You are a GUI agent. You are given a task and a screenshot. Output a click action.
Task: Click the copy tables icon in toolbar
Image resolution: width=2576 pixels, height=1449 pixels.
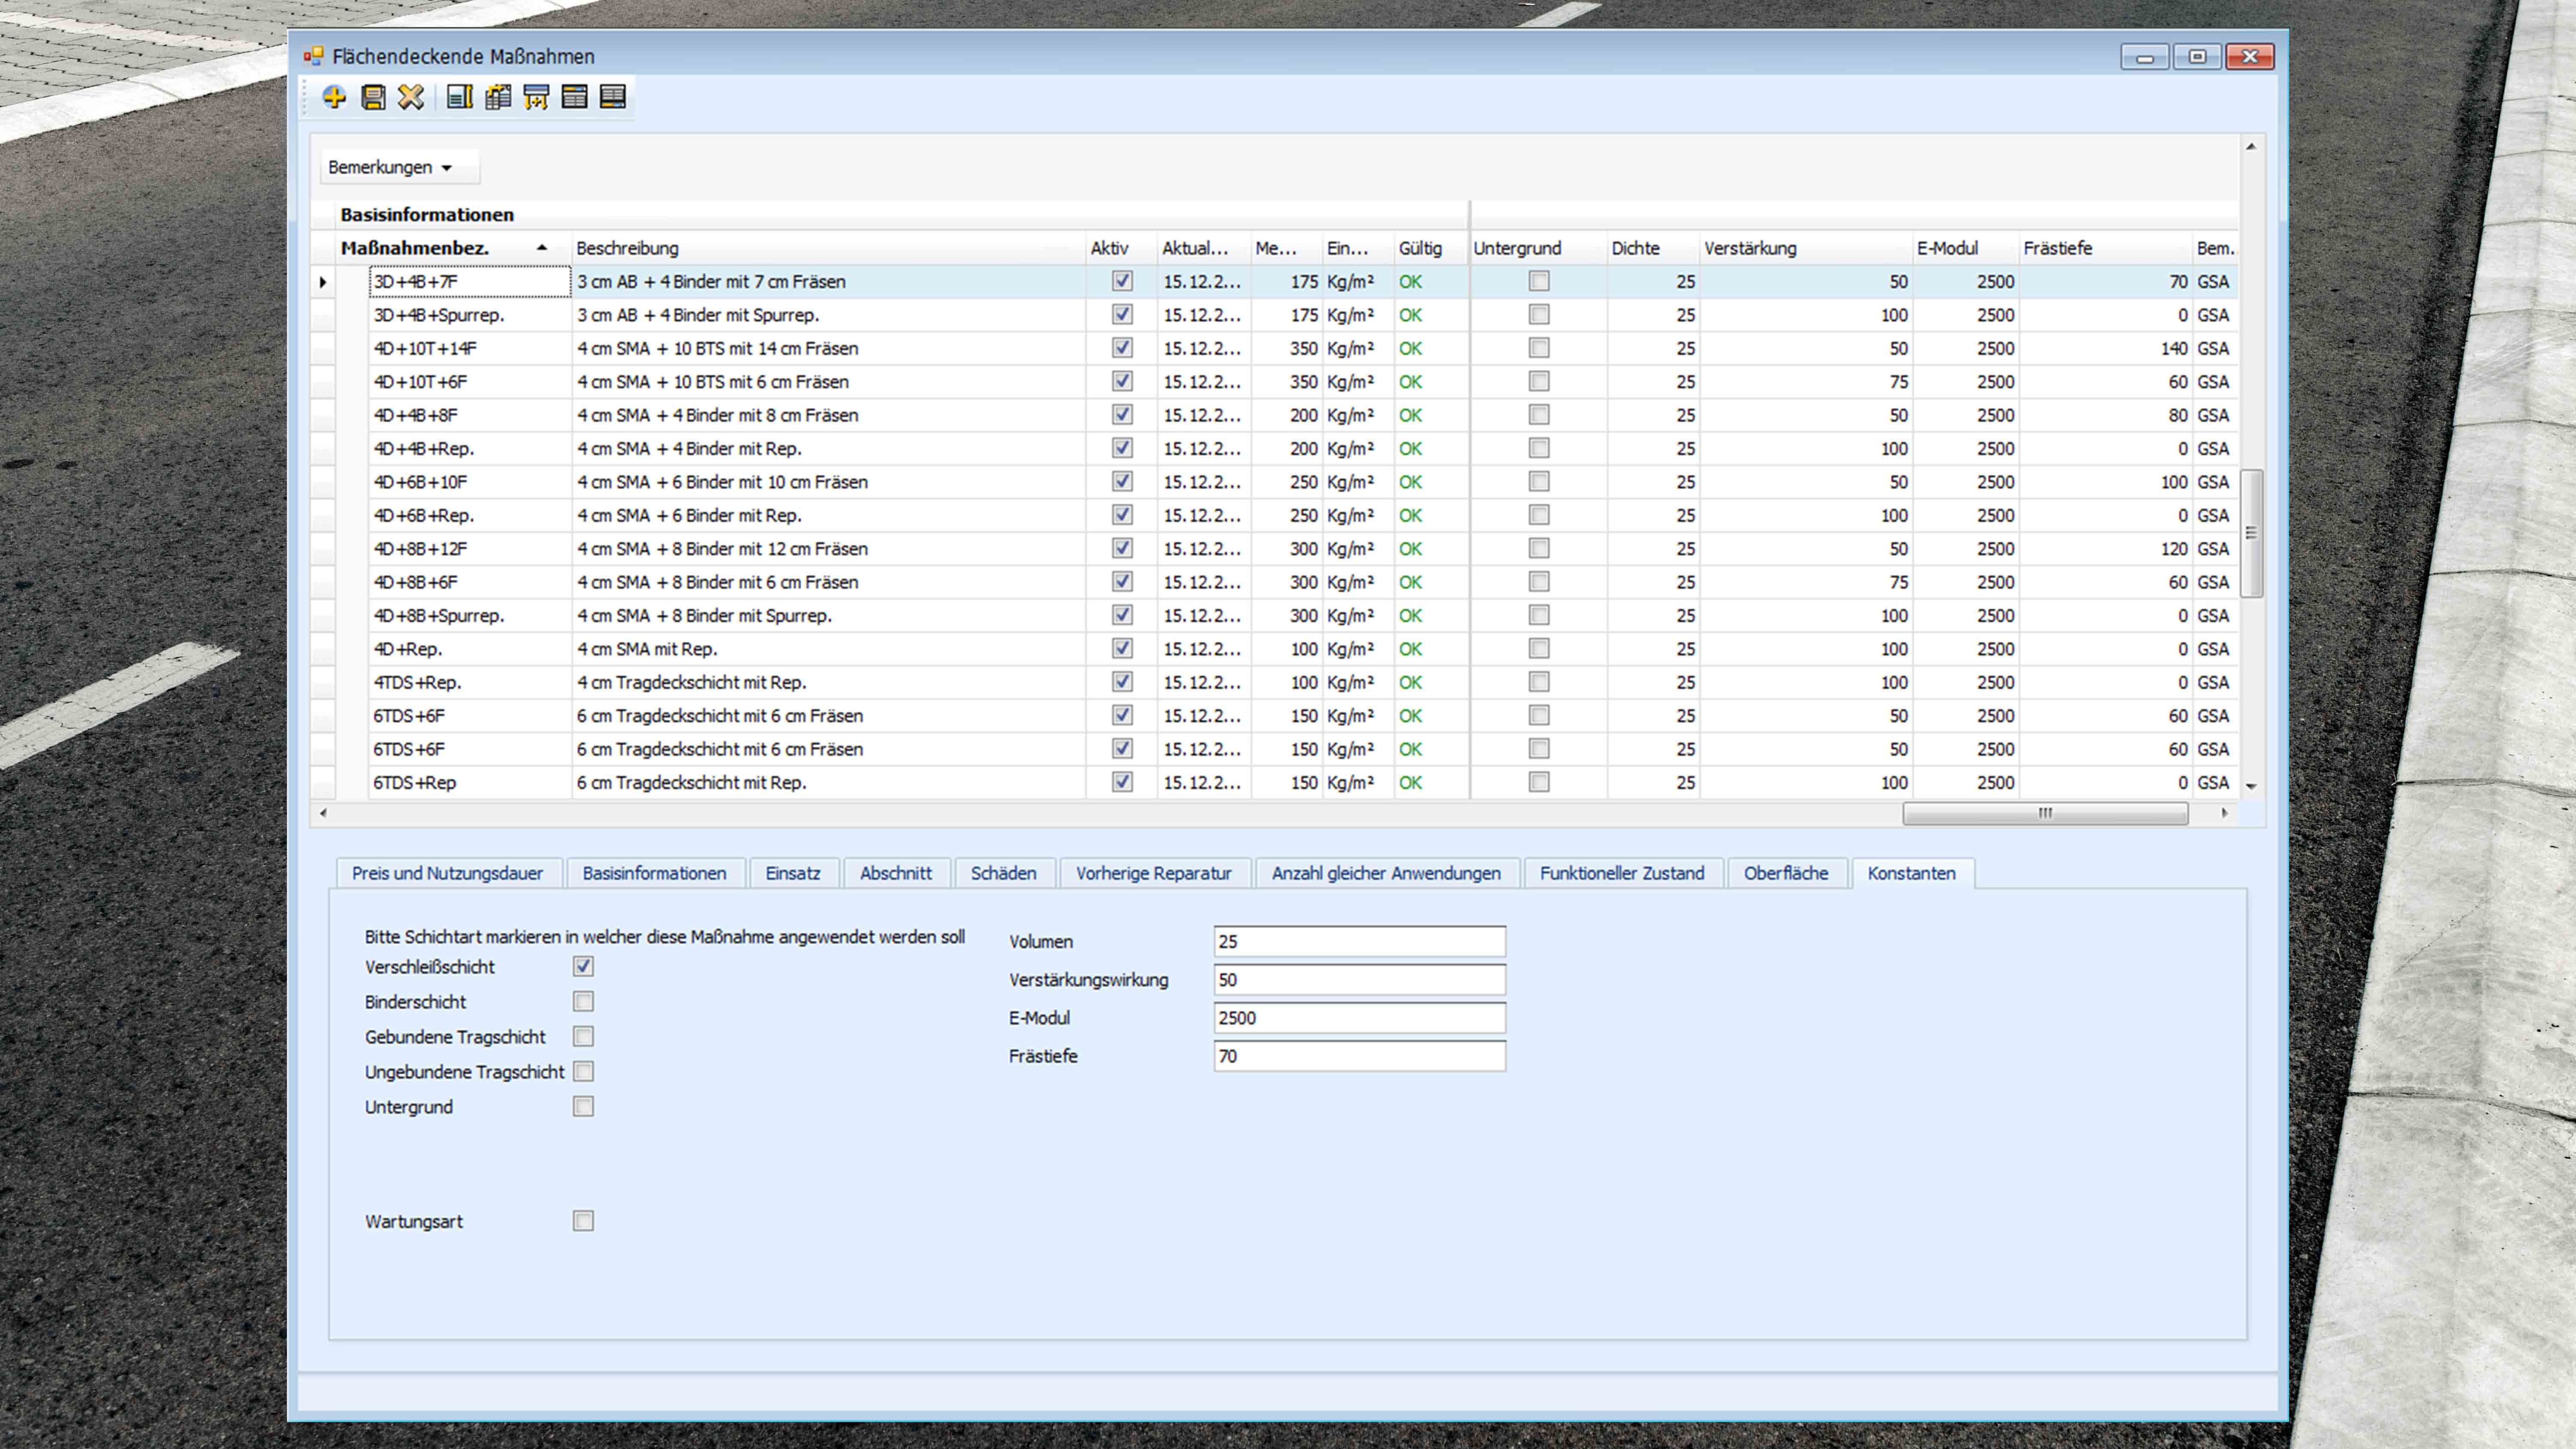point(498,97)
